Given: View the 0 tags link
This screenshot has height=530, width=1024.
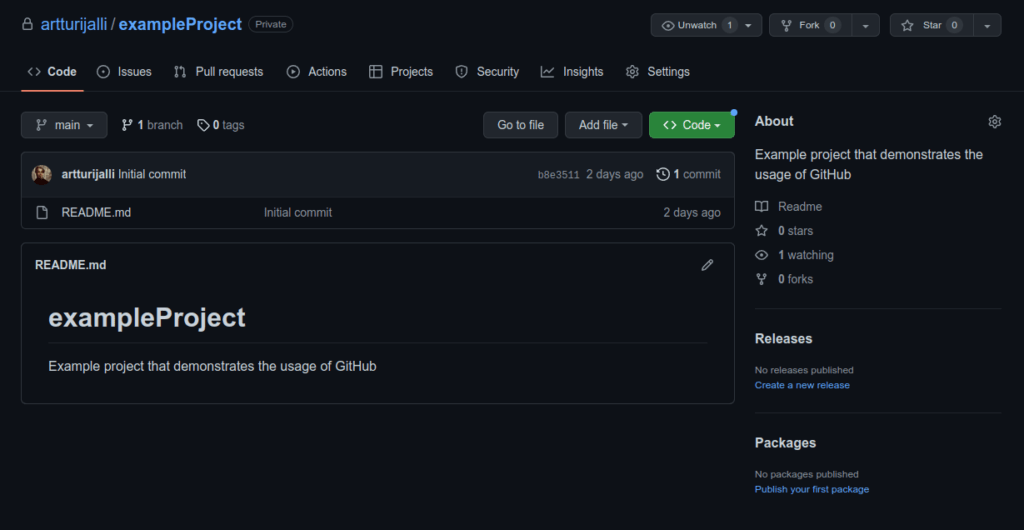Looking at the screenshot, I should click(x=221, y=125).
